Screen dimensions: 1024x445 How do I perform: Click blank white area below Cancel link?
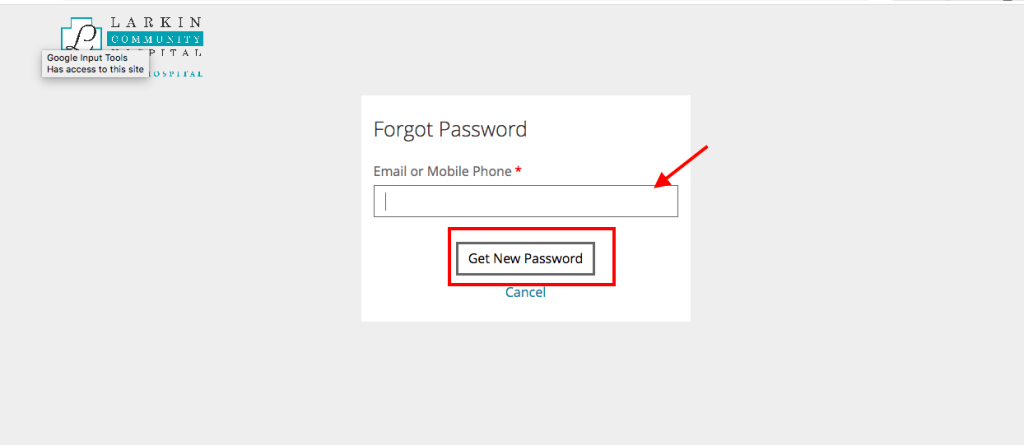[x=526, y=310]
